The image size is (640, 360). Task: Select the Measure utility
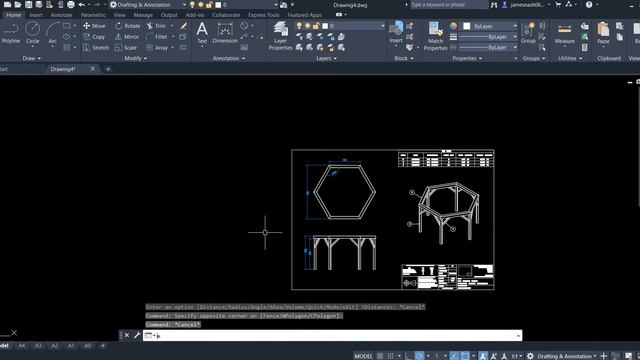point(564,33)
